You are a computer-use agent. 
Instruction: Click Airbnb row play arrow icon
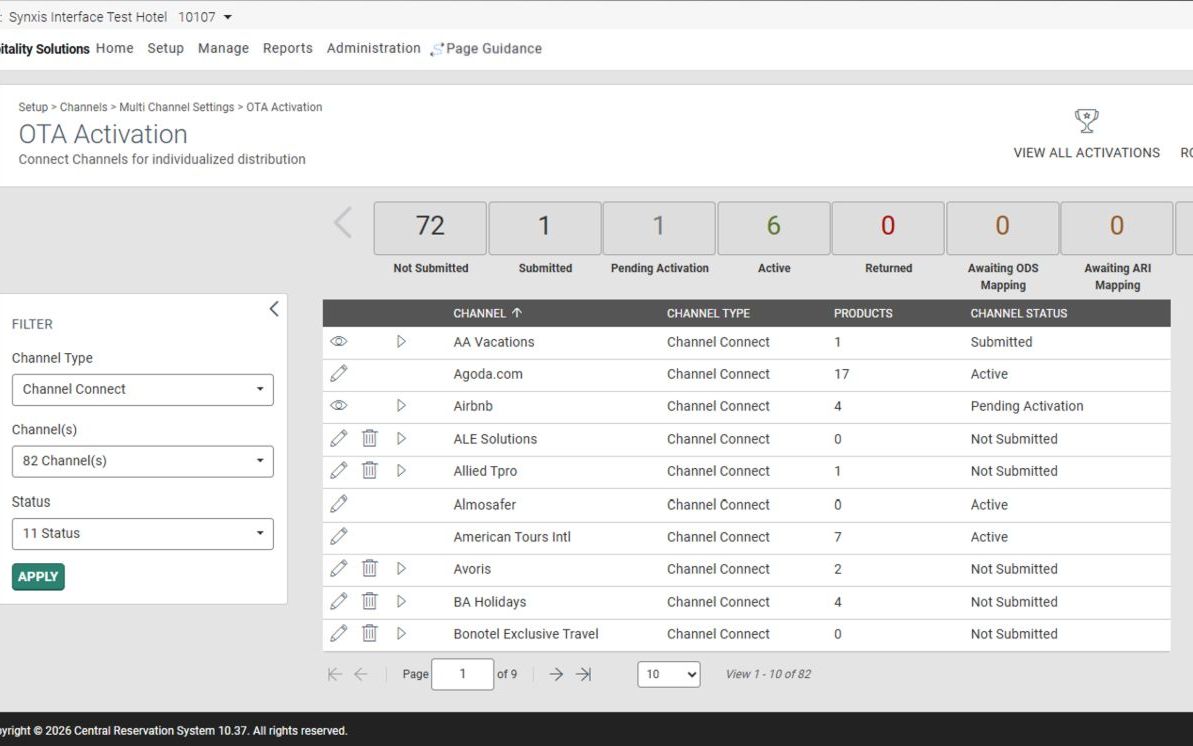[x=401, y=406]
